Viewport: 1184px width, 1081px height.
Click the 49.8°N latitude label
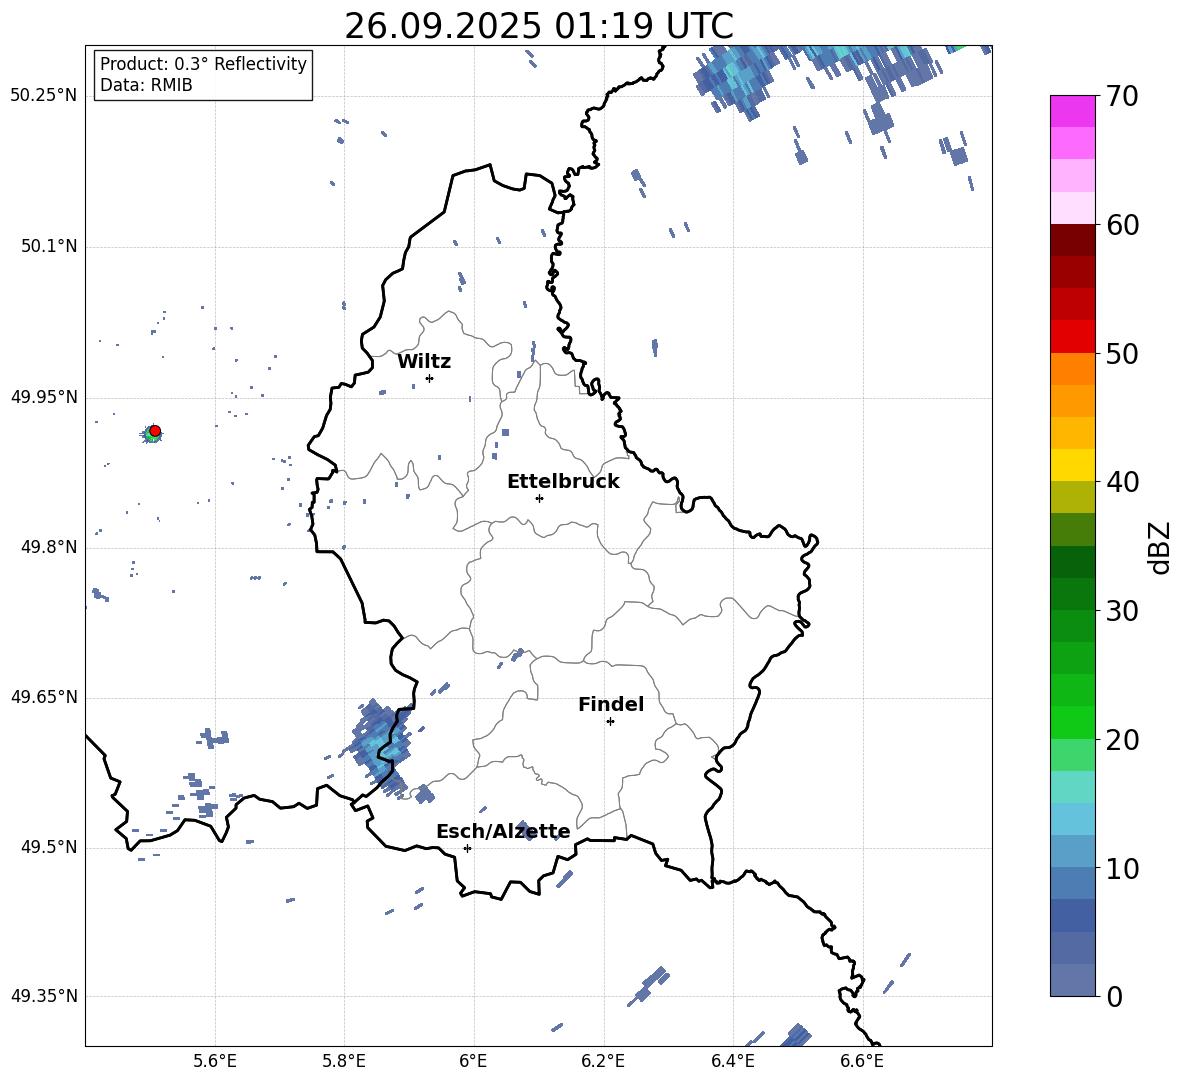[x=49, y=547]
